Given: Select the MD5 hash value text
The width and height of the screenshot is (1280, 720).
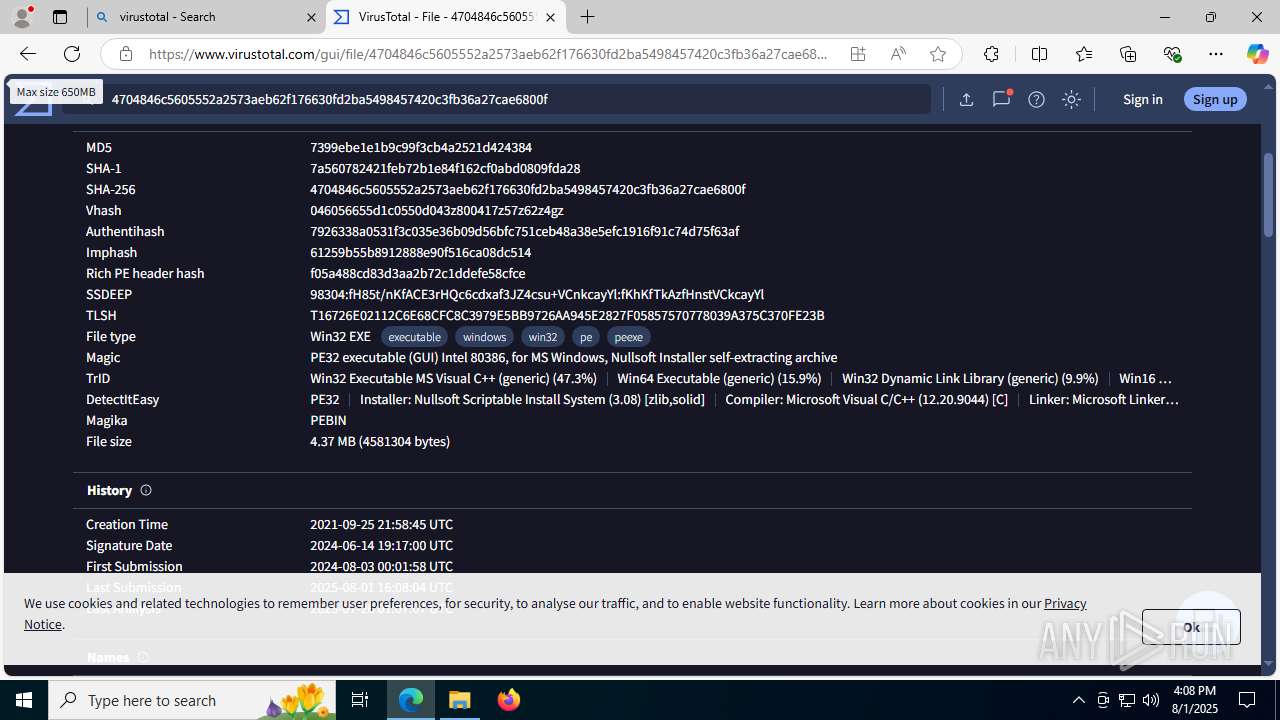Looking at the screenshot, I should click(421, 147).
